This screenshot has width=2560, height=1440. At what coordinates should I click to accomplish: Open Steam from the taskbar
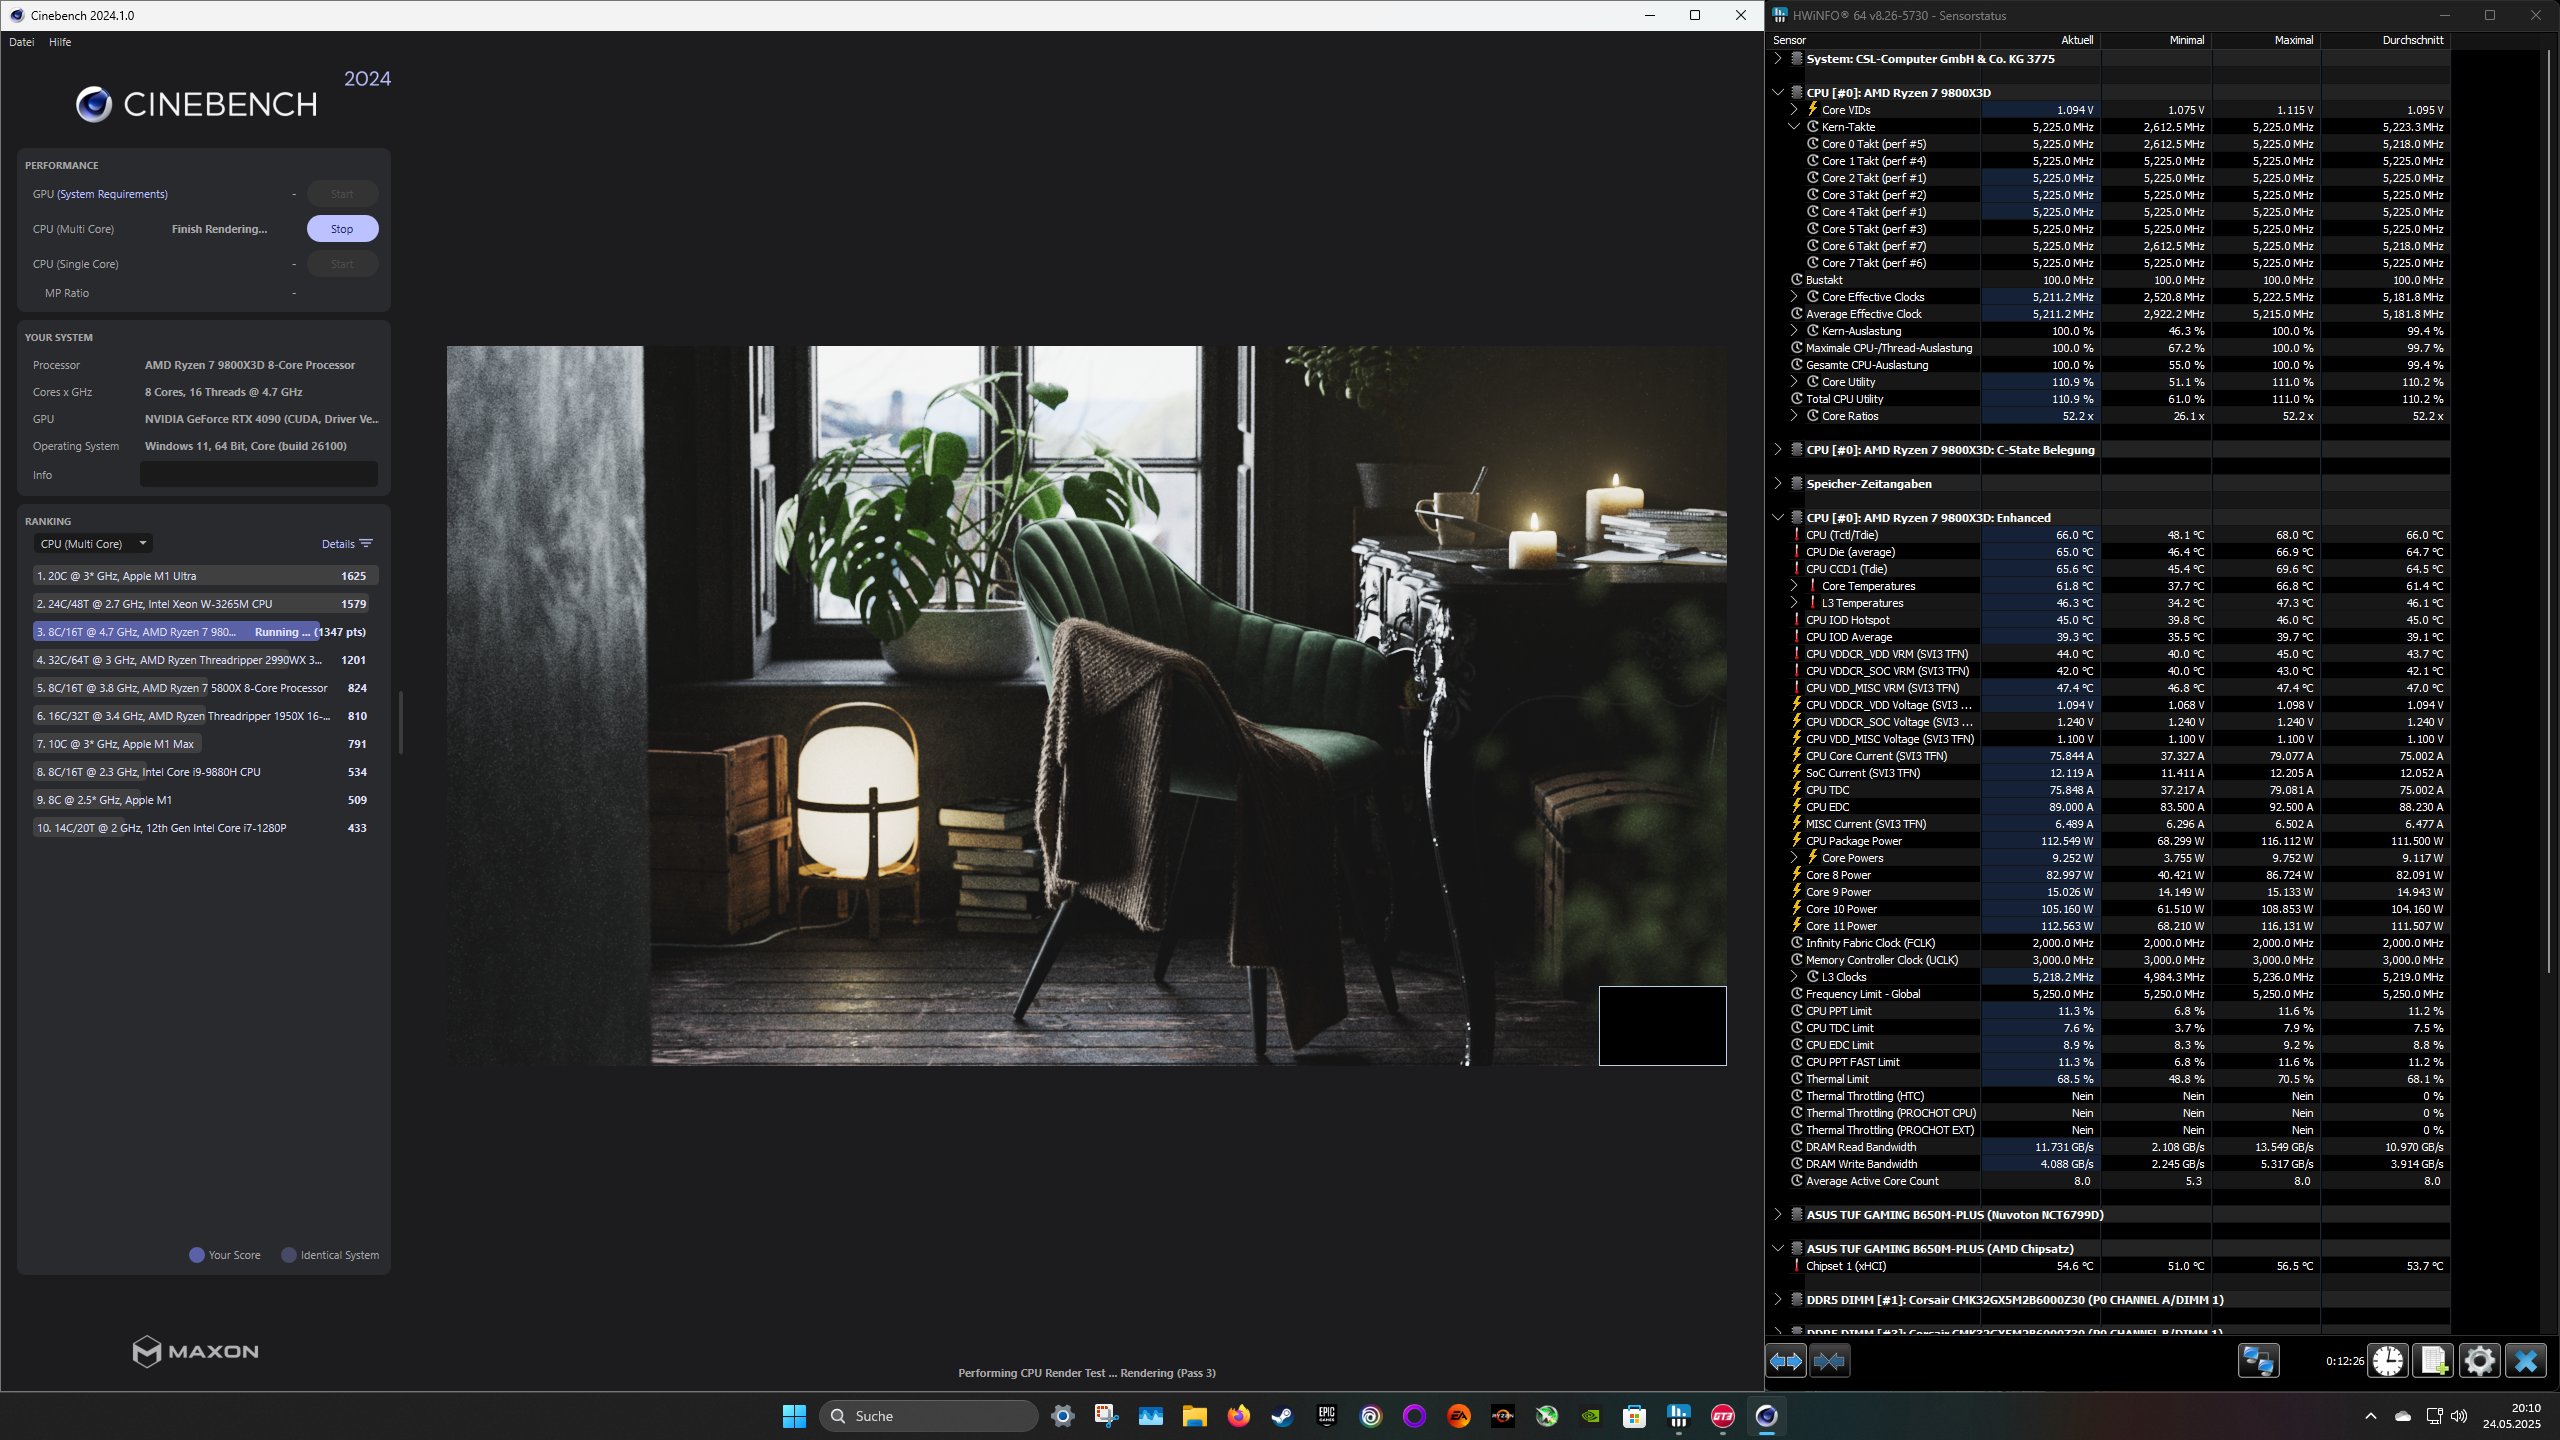pyautogui.click(x=1282, y=1416)
